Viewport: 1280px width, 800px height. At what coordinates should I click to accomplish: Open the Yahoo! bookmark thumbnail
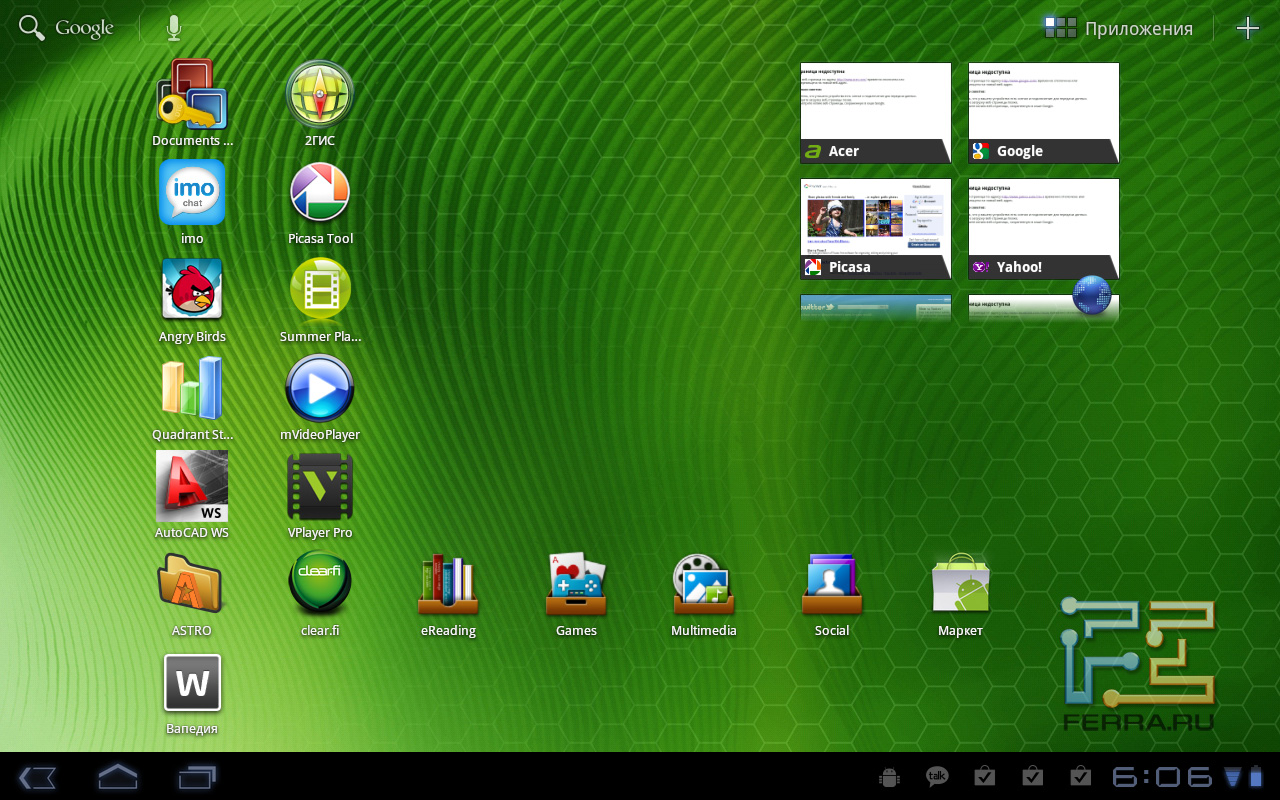tap(1044, 228)
